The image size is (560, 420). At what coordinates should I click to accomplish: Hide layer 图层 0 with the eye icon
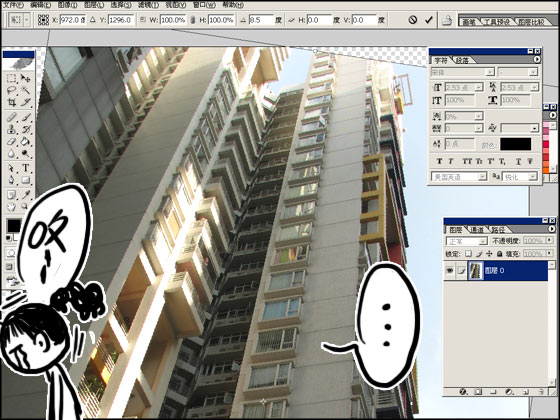click(450, 270)
